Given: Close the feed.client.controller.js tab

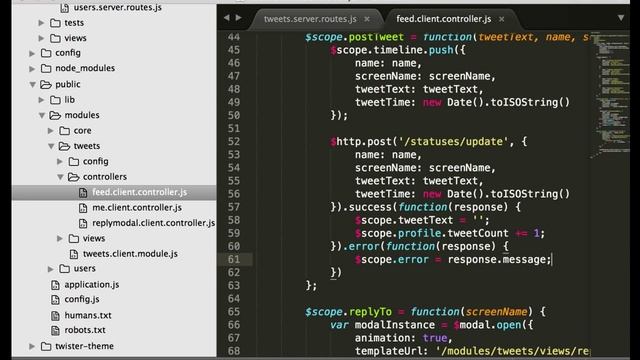Looking at the screenshot, I should pyautogui.click(x=502, y=19).
